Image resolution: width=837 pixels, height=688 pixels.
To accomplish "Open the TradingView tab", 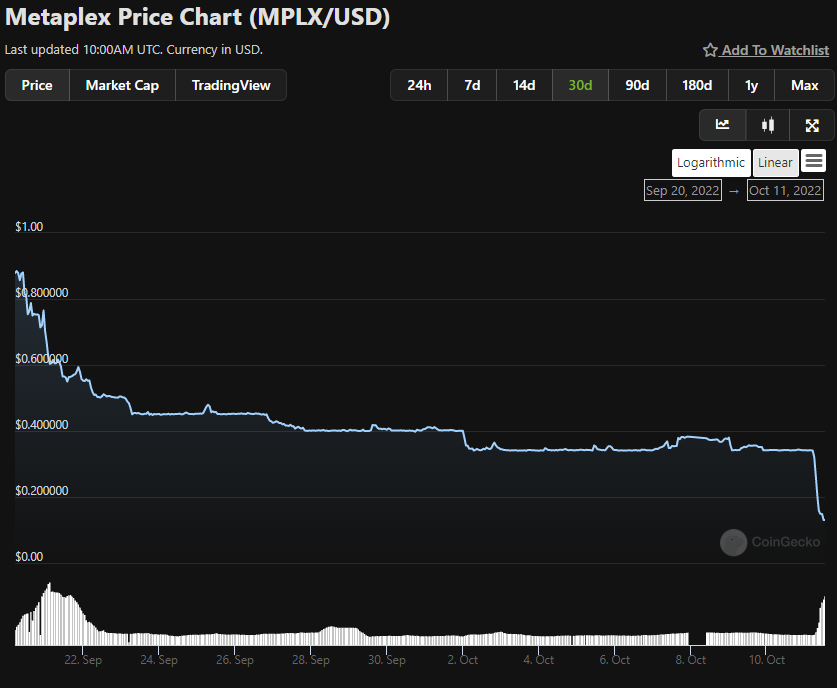I will coord(231,85).
